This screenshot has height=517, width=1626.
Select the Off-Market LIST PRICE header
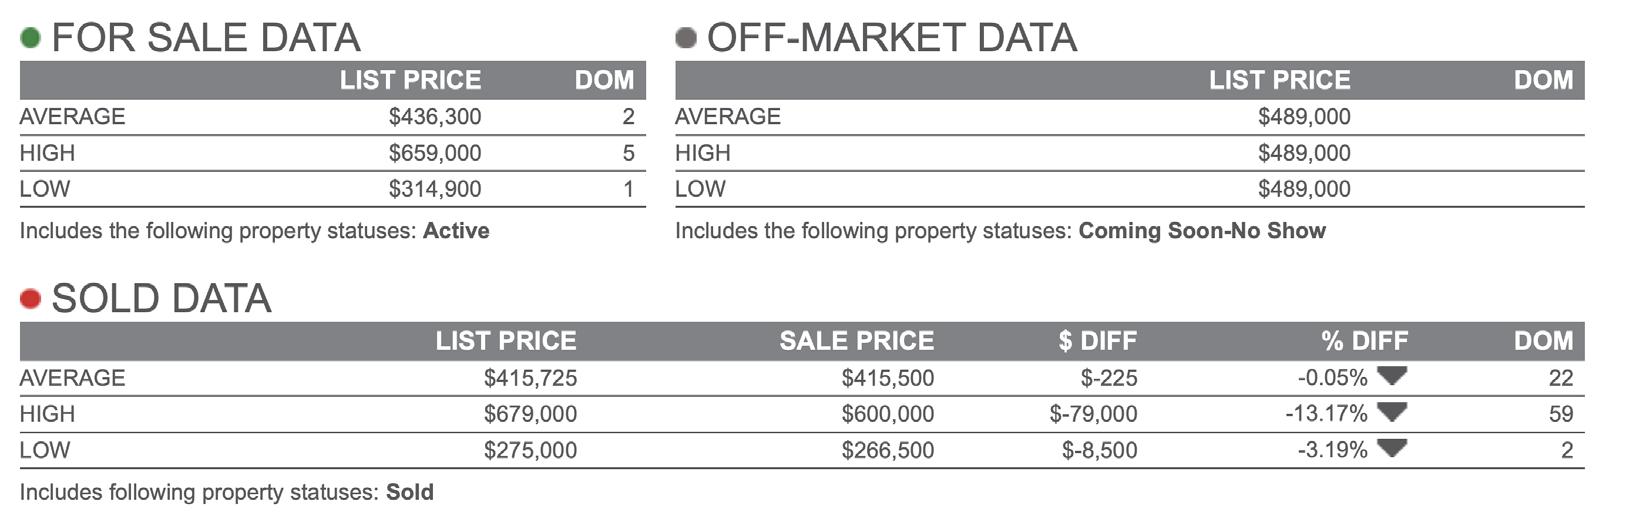coord(1279,80)
